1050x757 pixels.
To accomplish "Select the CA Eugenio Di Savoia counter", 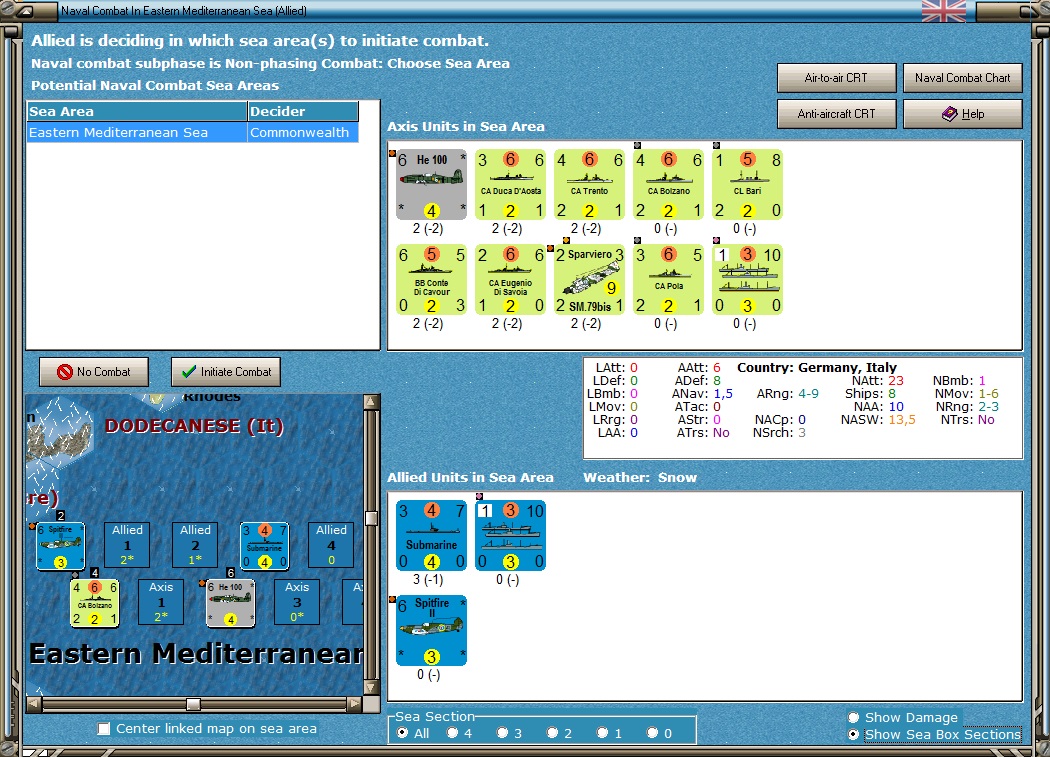I will click(510, 280).
